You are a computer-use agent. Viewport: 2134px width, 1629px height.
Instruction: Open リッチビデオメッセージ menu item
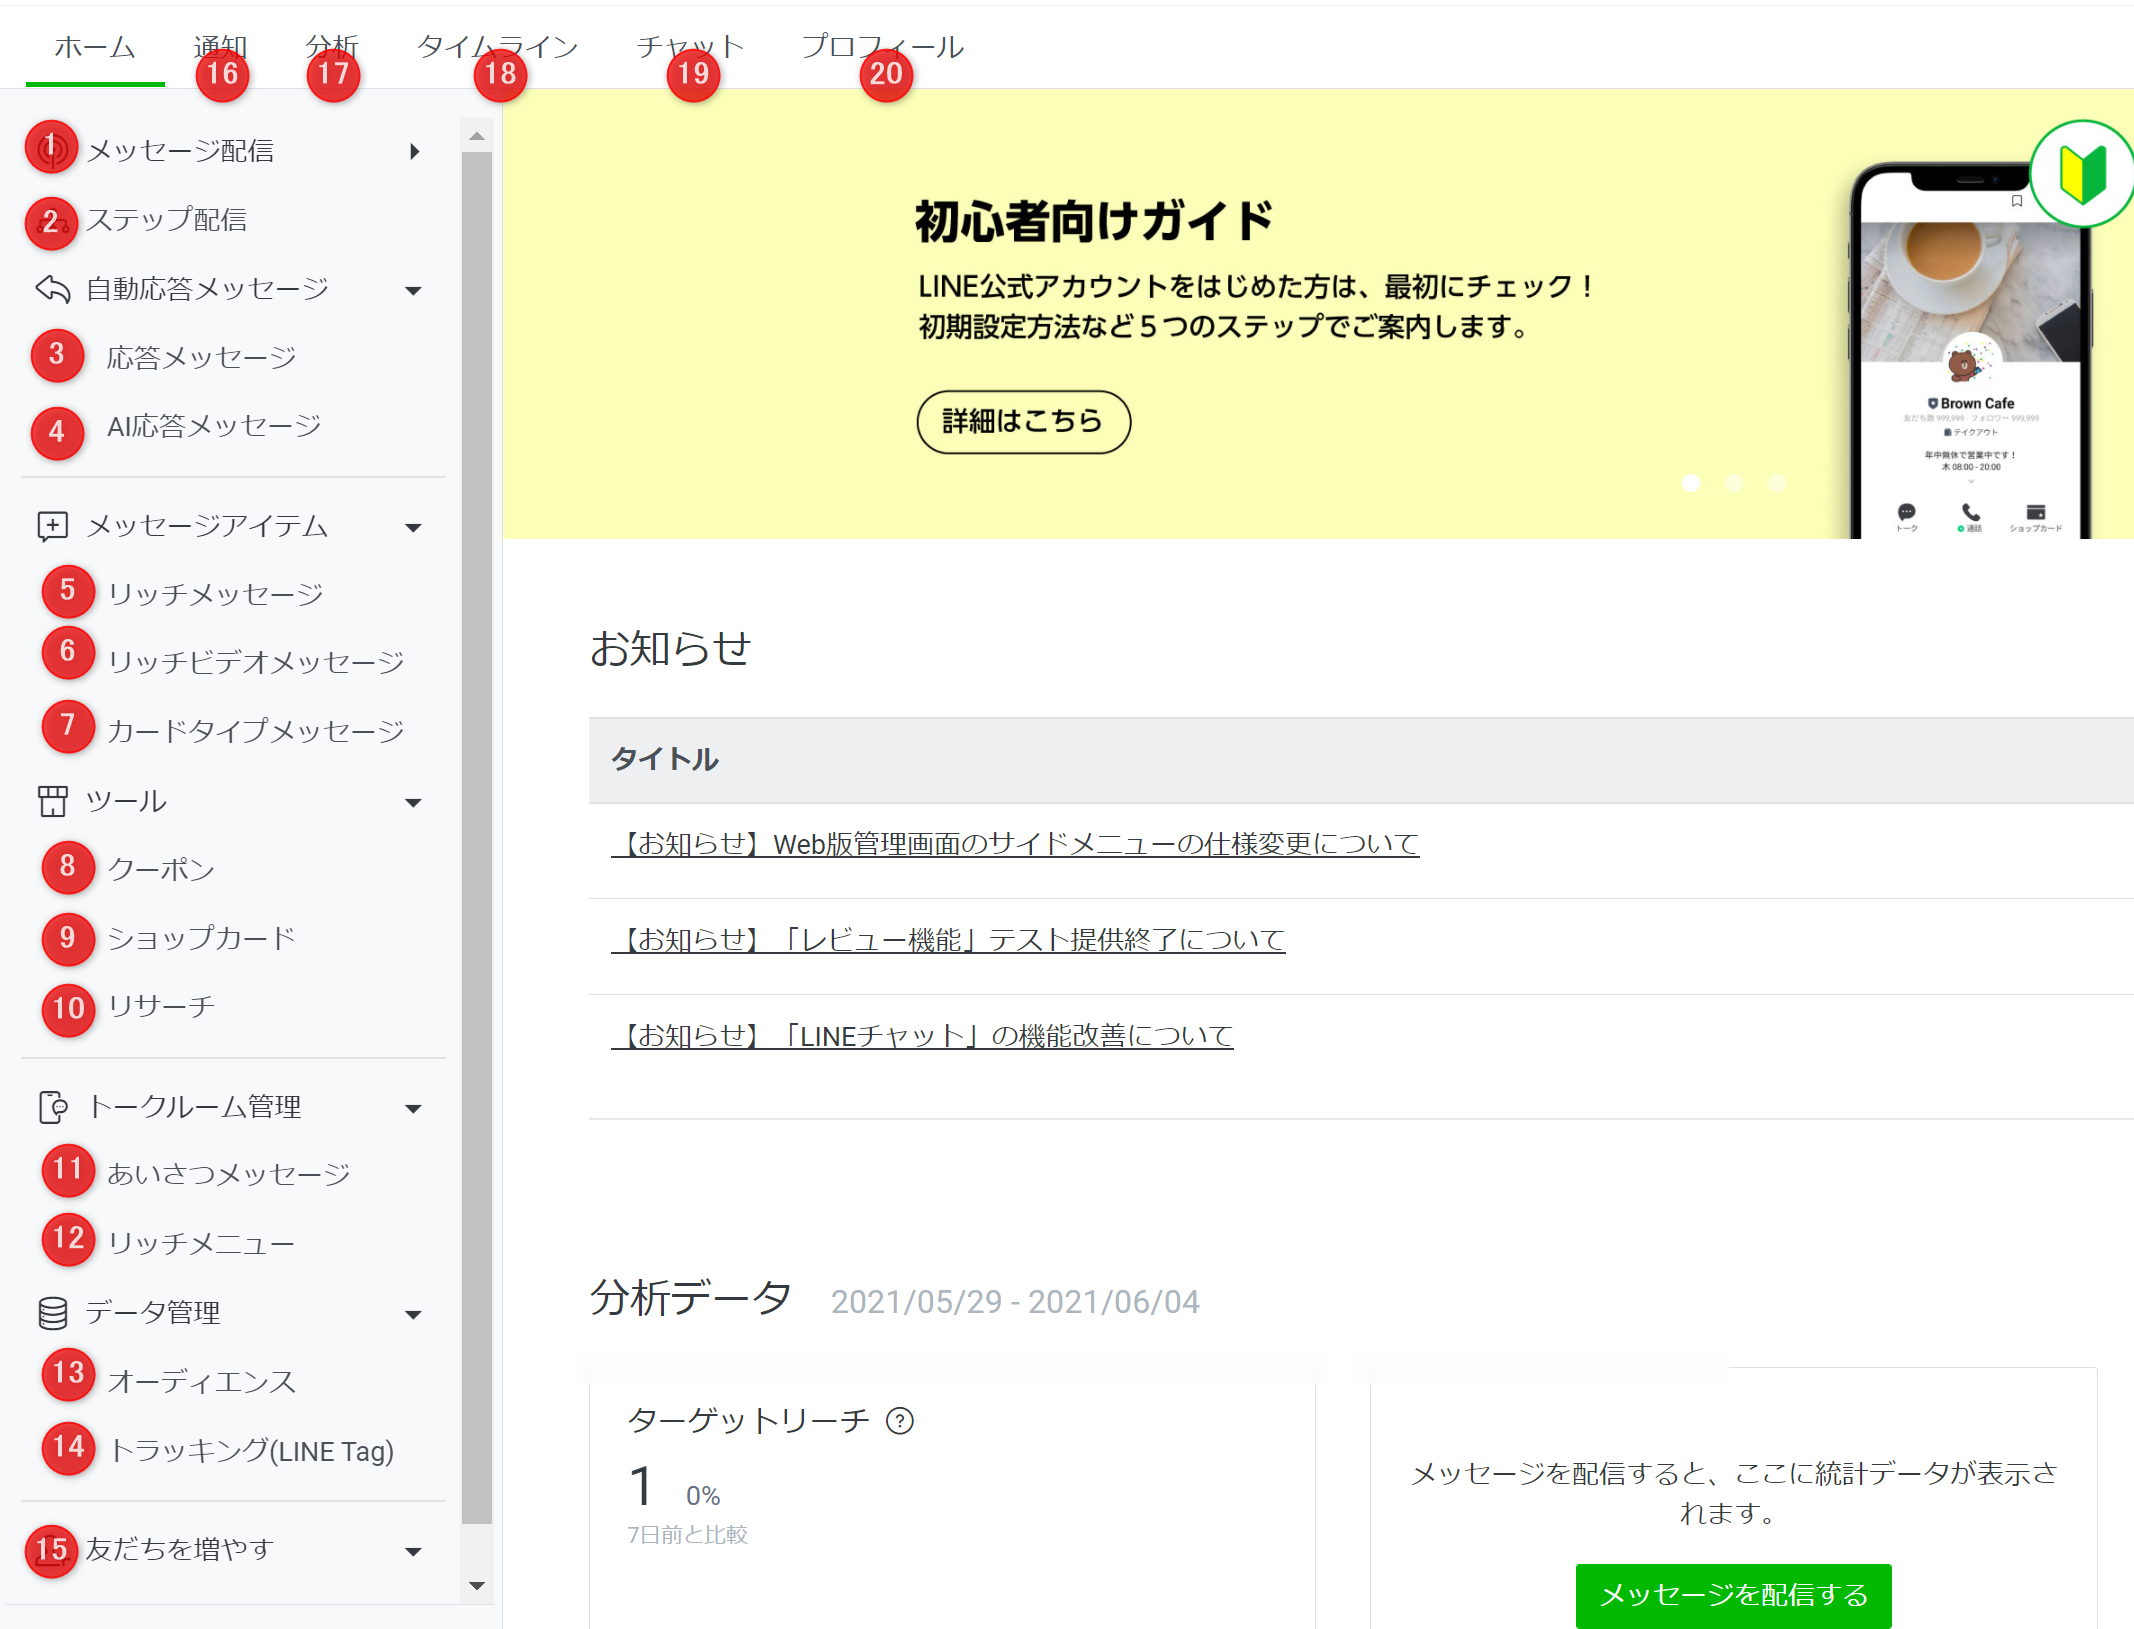[255, 662]
